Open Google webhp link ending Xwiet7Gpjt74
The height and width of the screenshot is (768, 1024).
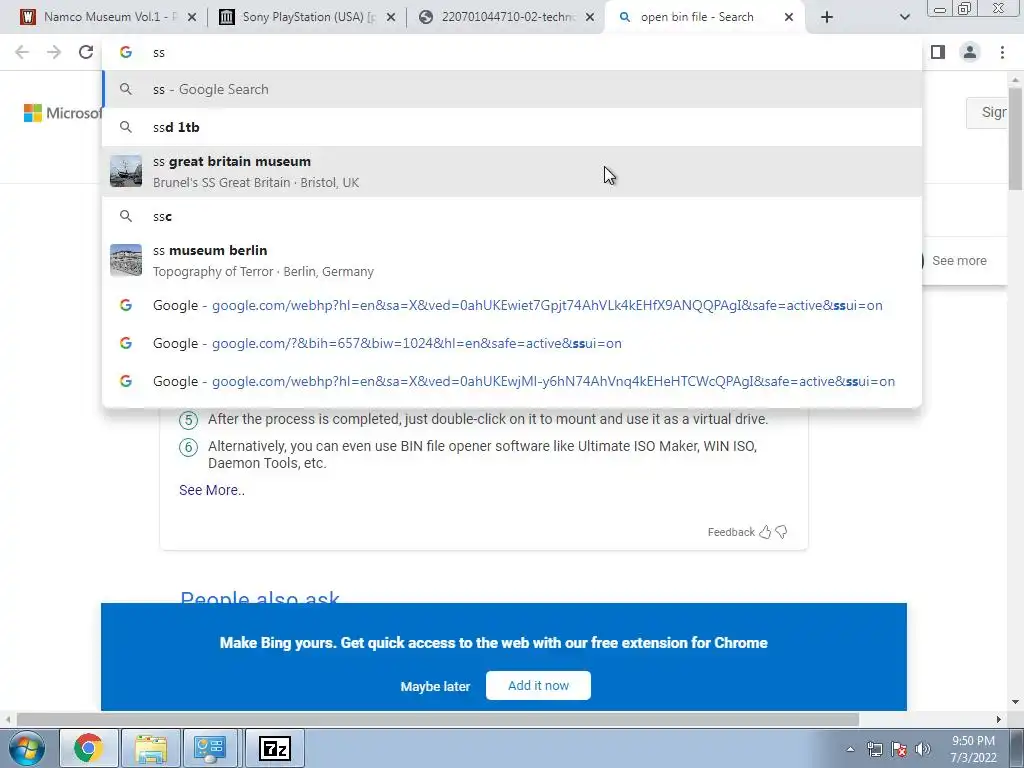(x=512, y=306)
